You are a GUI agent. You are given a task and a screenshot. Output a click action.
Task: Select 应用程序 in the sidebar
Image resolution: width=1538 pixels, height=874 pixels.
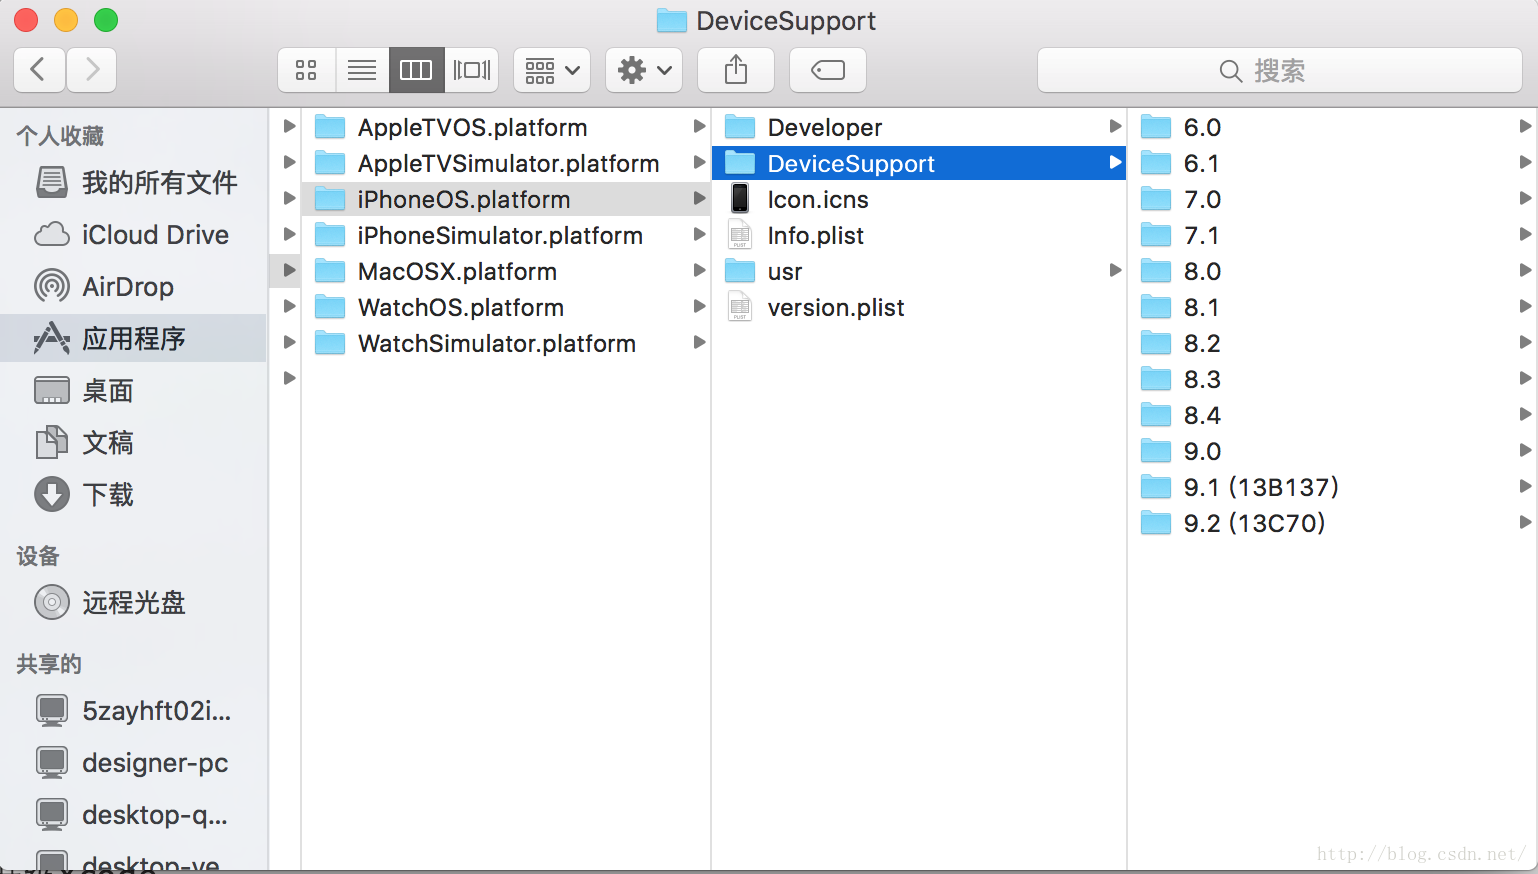pyautogui.click(x=135, y=338)
